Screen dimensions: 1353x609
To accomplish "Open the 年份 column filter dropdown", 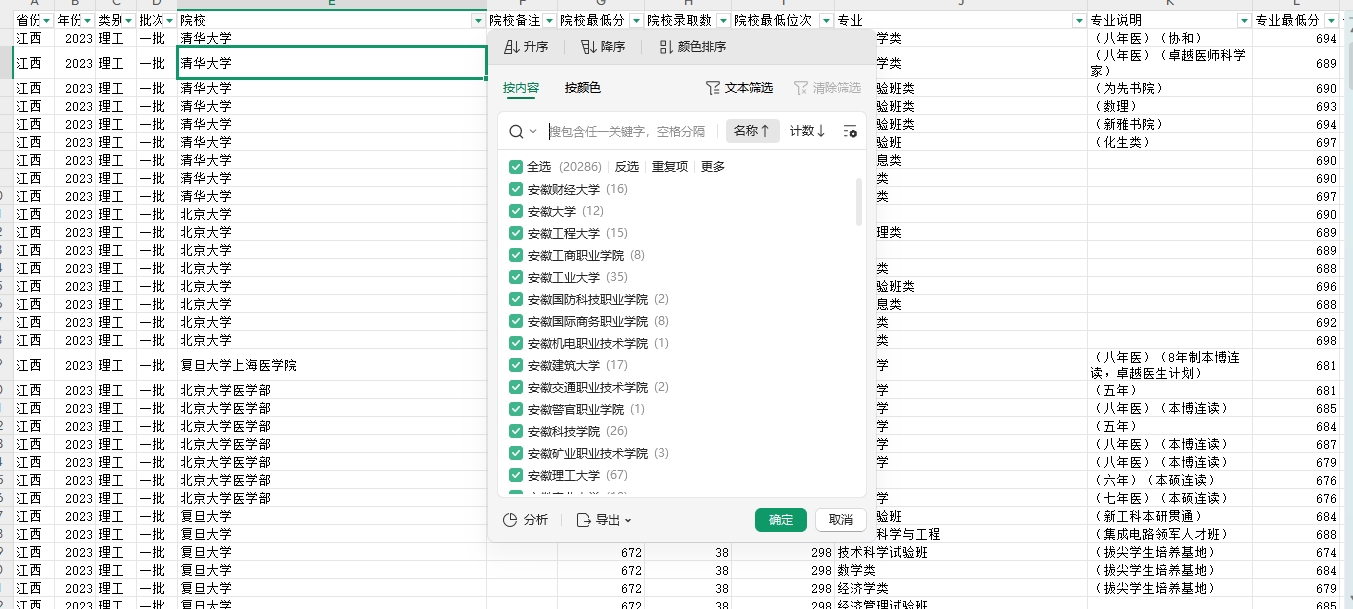I will tap(88, 20).
